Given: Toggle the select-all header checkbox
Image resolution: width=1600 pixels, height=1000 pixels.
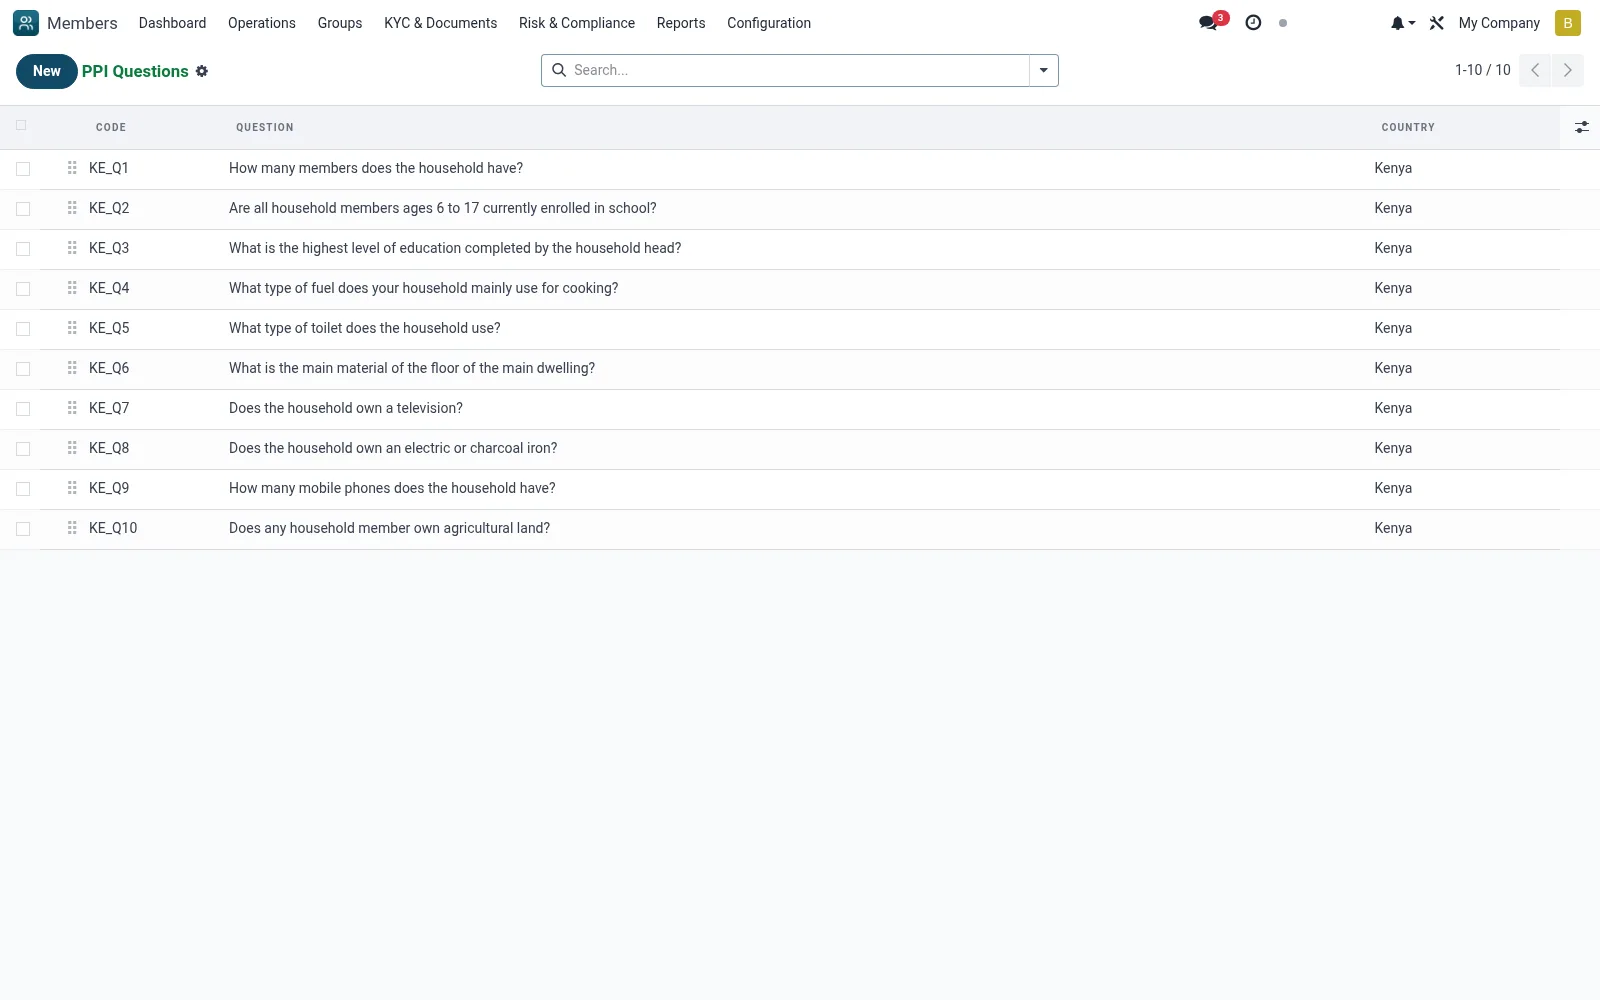Looking at the screenshot, I should pyautogui.click(x=21, y=126).
